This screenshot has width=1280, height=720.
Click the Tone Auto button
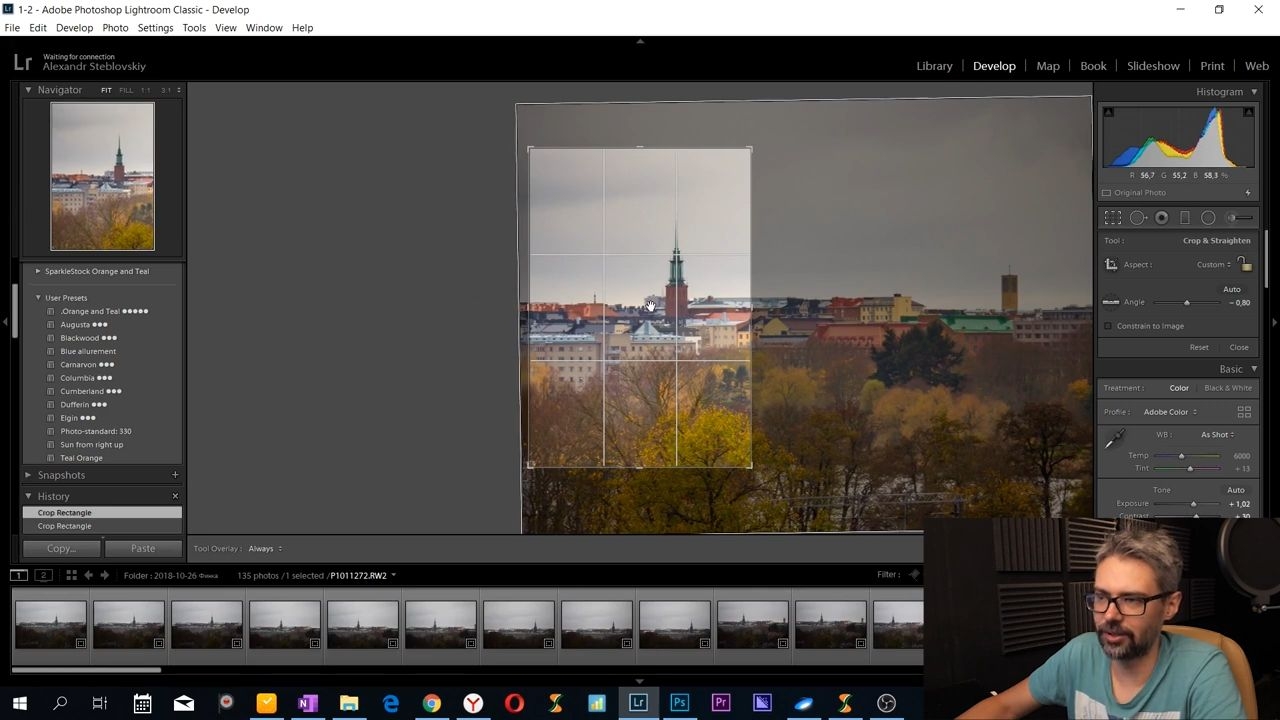pos(1236,490)
